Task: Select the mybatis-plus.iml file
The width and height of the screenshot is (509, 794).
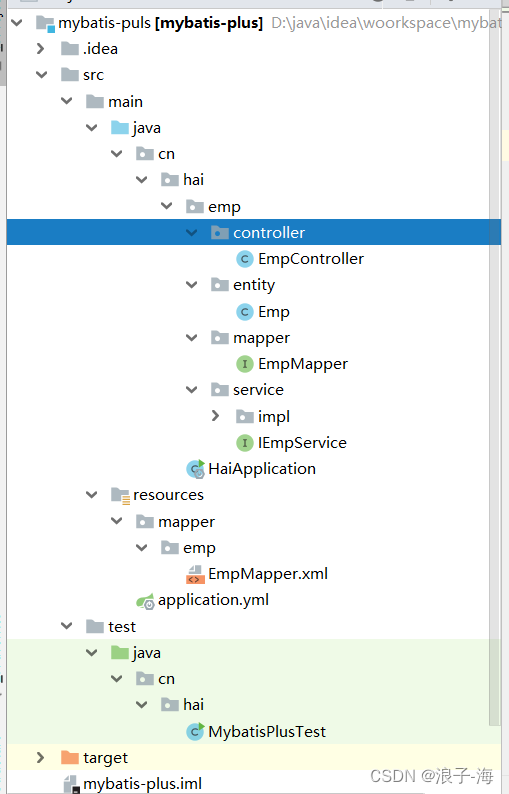Action: coord(142,784)
